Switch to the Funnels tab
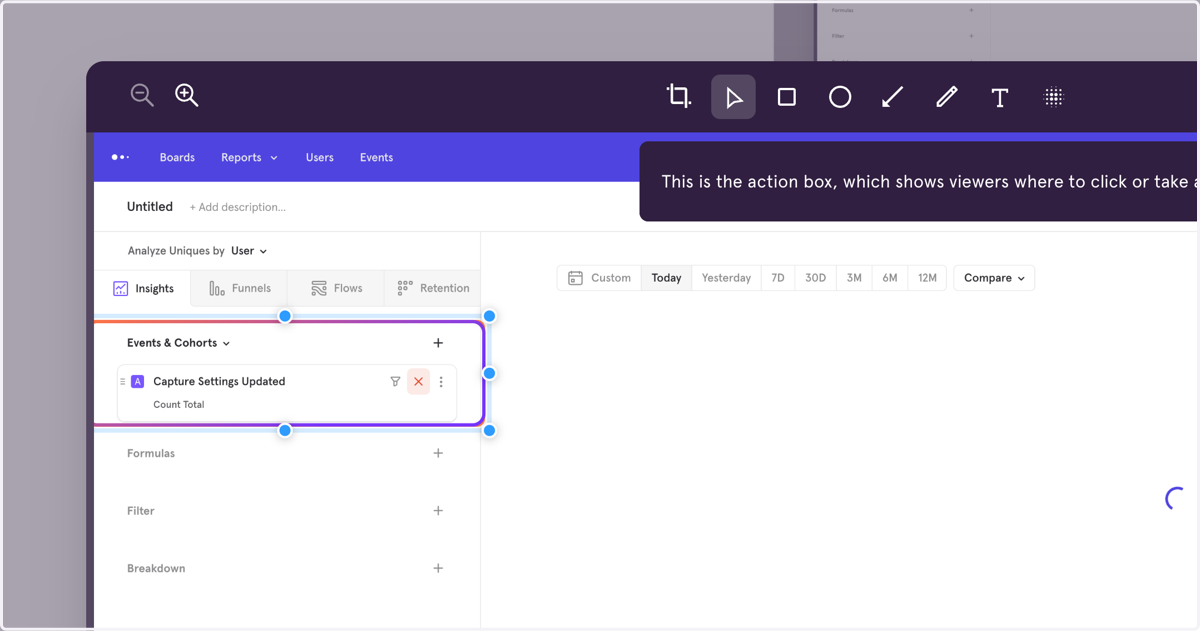Image resolution: width=1200 pixels, height=631 pixels. (239, 288)
